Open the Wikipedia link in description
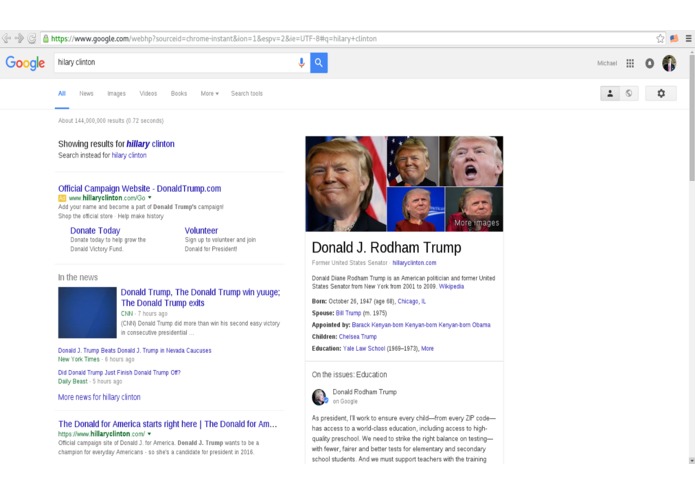This screenshot has width=695, height=494. pos(451,287)
